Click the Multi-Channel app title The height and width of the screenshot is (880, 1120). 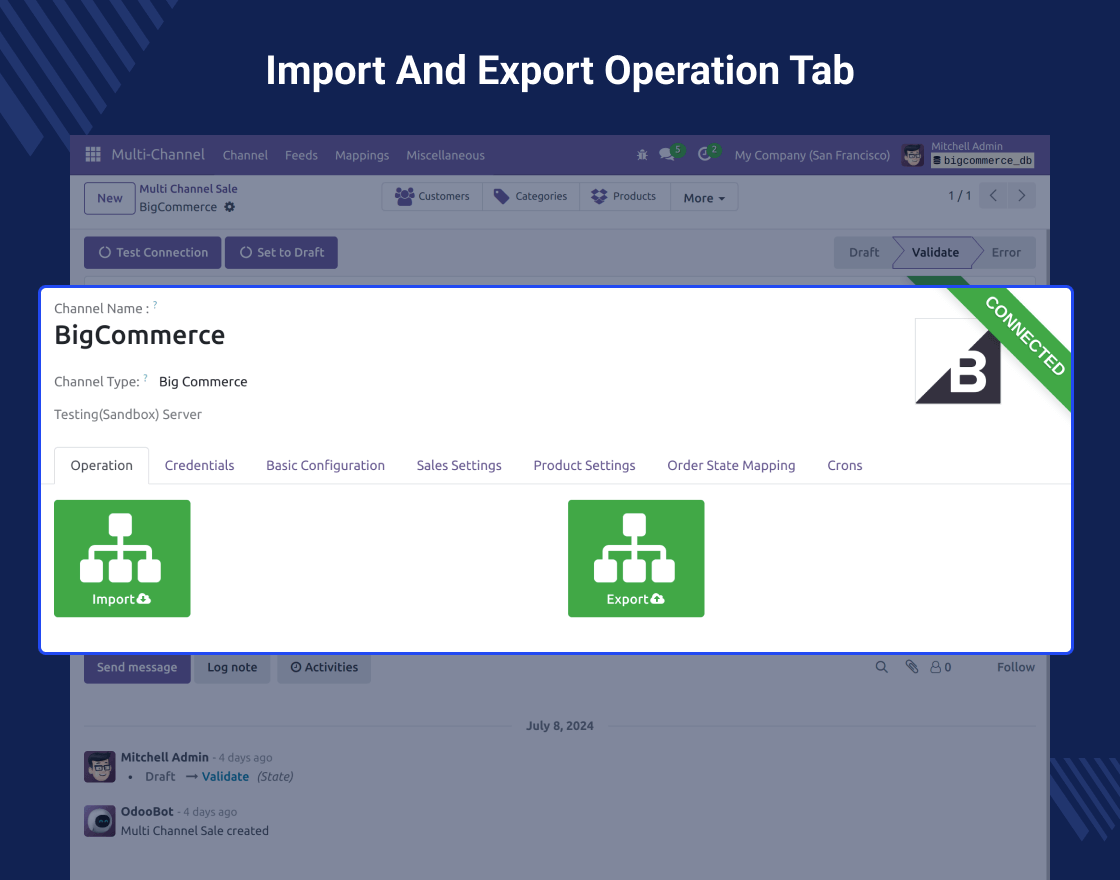coord(158,154)
